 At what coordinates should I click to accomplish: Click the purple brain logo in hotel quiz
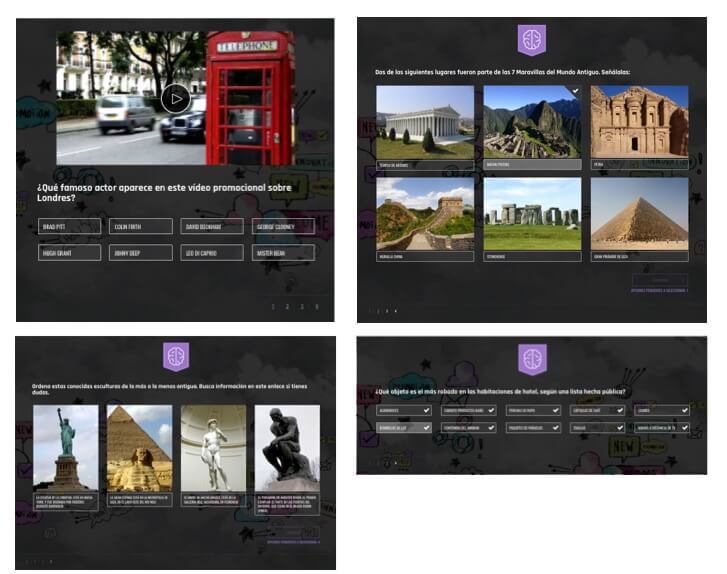point(532,359)
